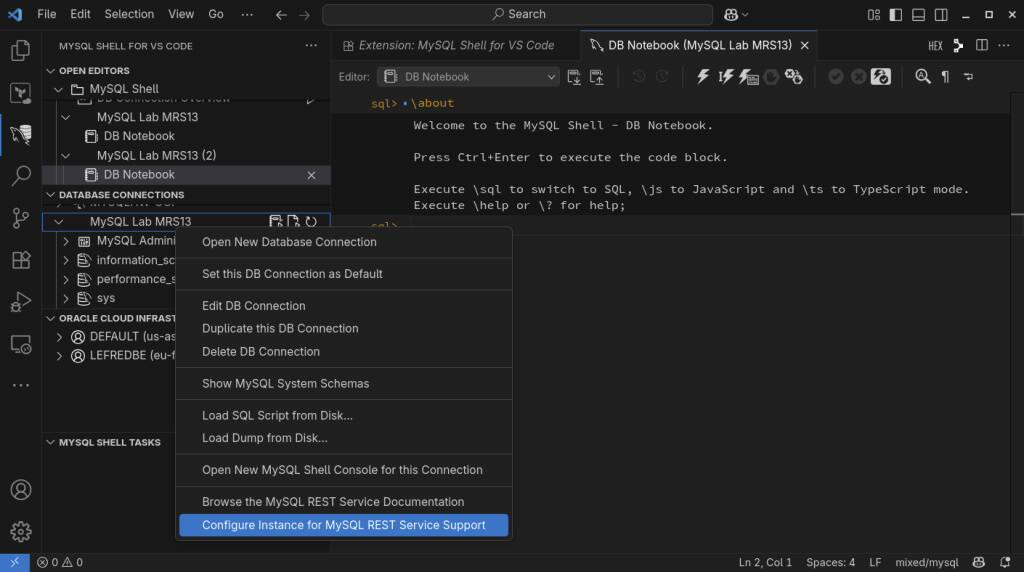Toggle Secondary Side Bar visibility
1024x572 pixels.
941,14
